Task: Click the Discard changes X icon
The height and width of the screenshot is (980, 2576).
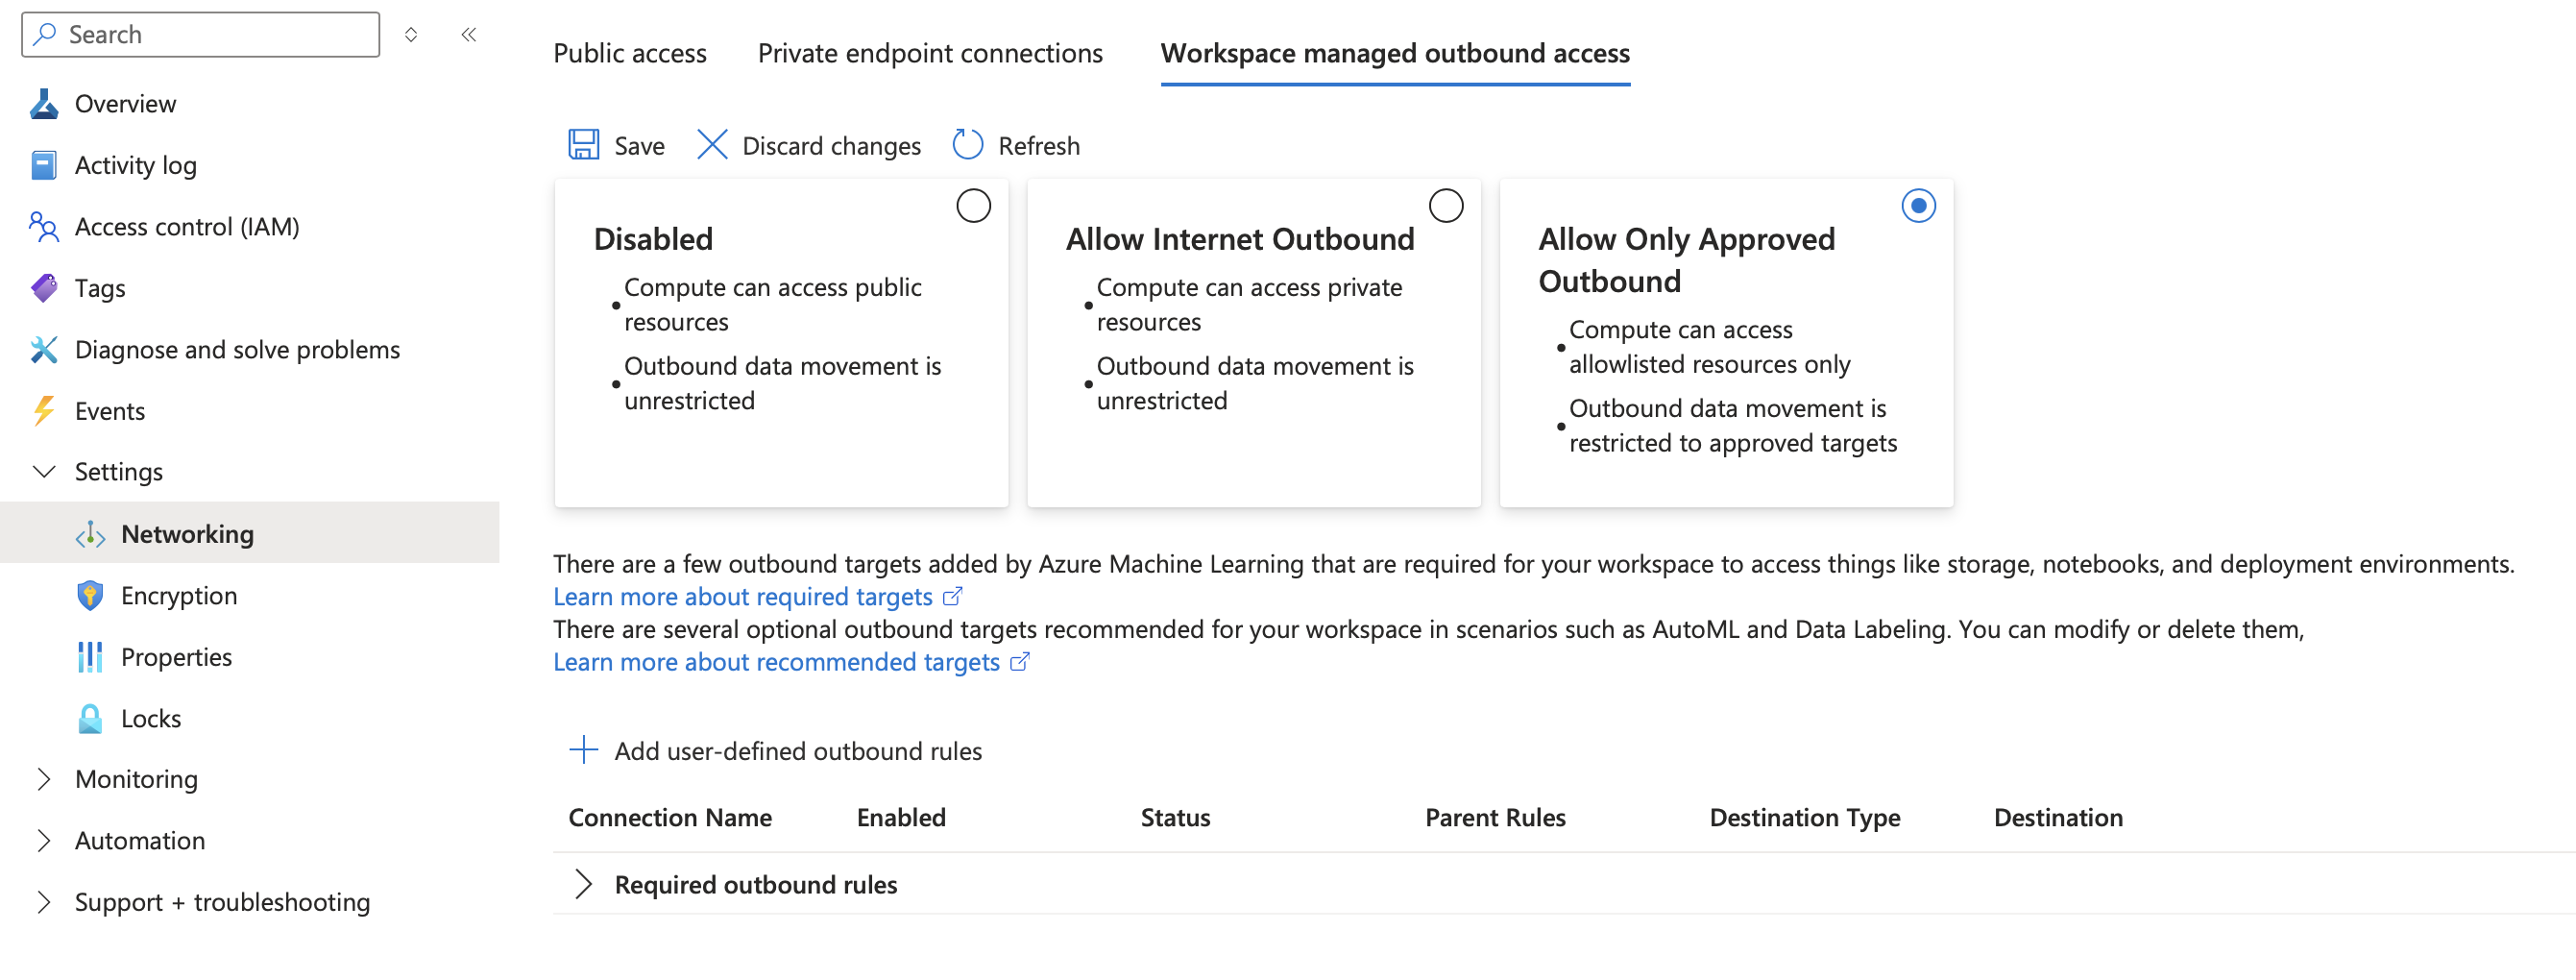Action: coord(712,145)
